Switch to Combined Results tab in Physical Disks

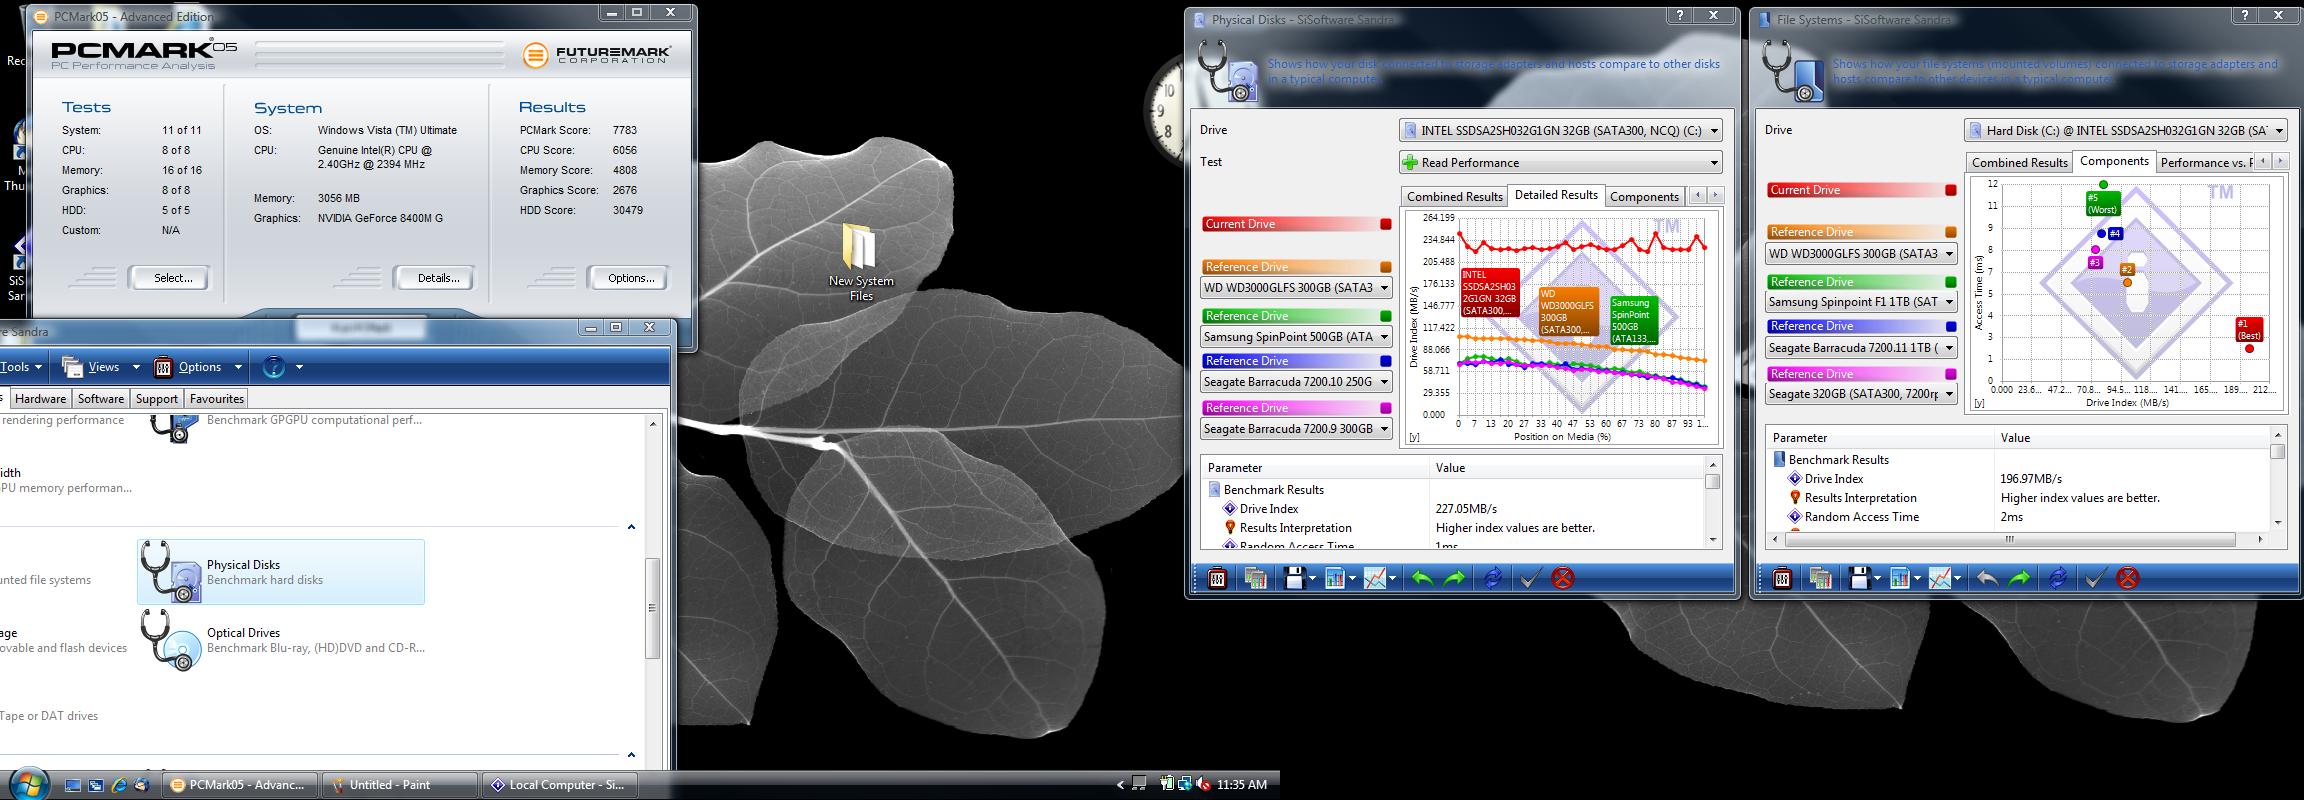pyautogui.click(x=1454, y=197)
